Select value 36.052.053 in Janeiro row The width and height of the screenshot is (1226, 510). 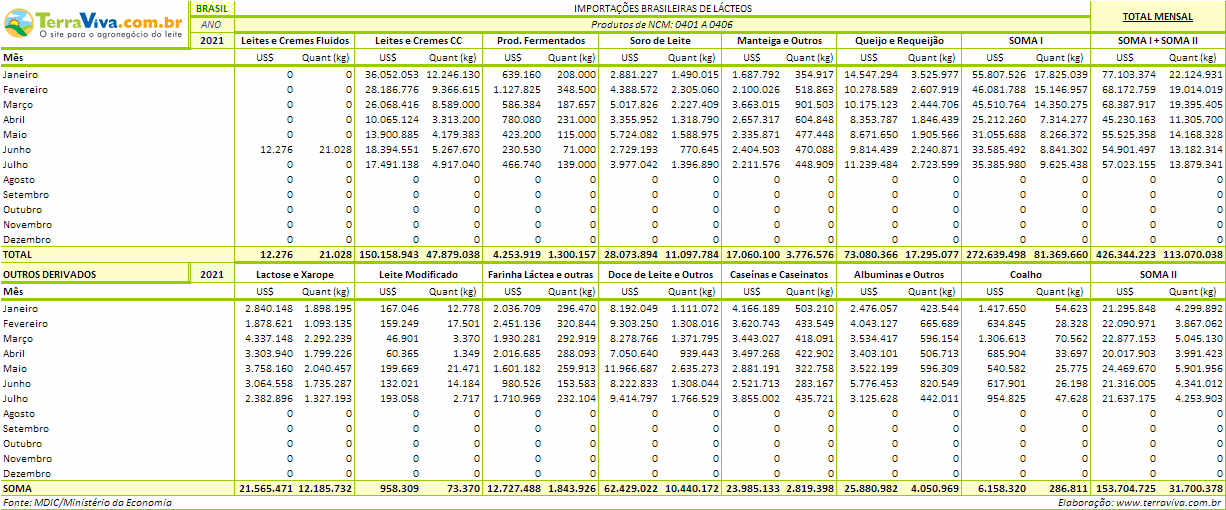coord(393,75)
